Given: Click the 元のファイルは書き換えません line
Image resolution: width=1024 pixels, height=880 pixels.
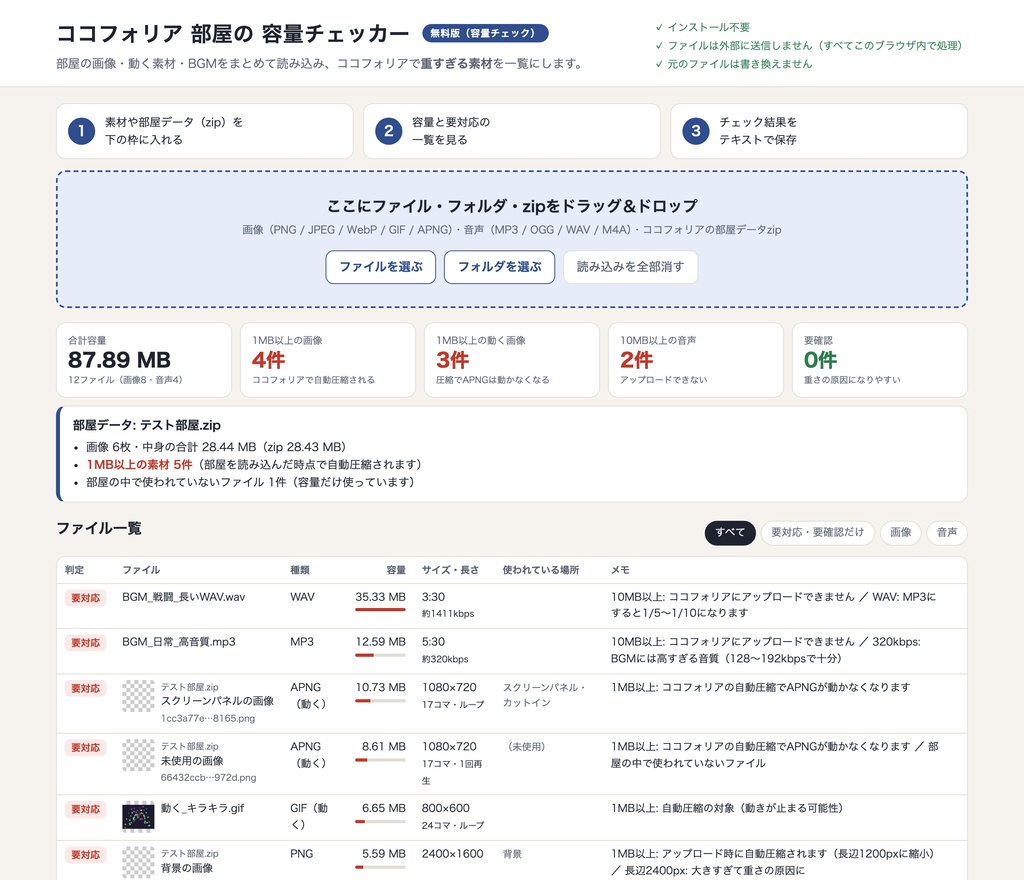Looking at the screenshot, I should pyautogui.click(x=734, y=64).
